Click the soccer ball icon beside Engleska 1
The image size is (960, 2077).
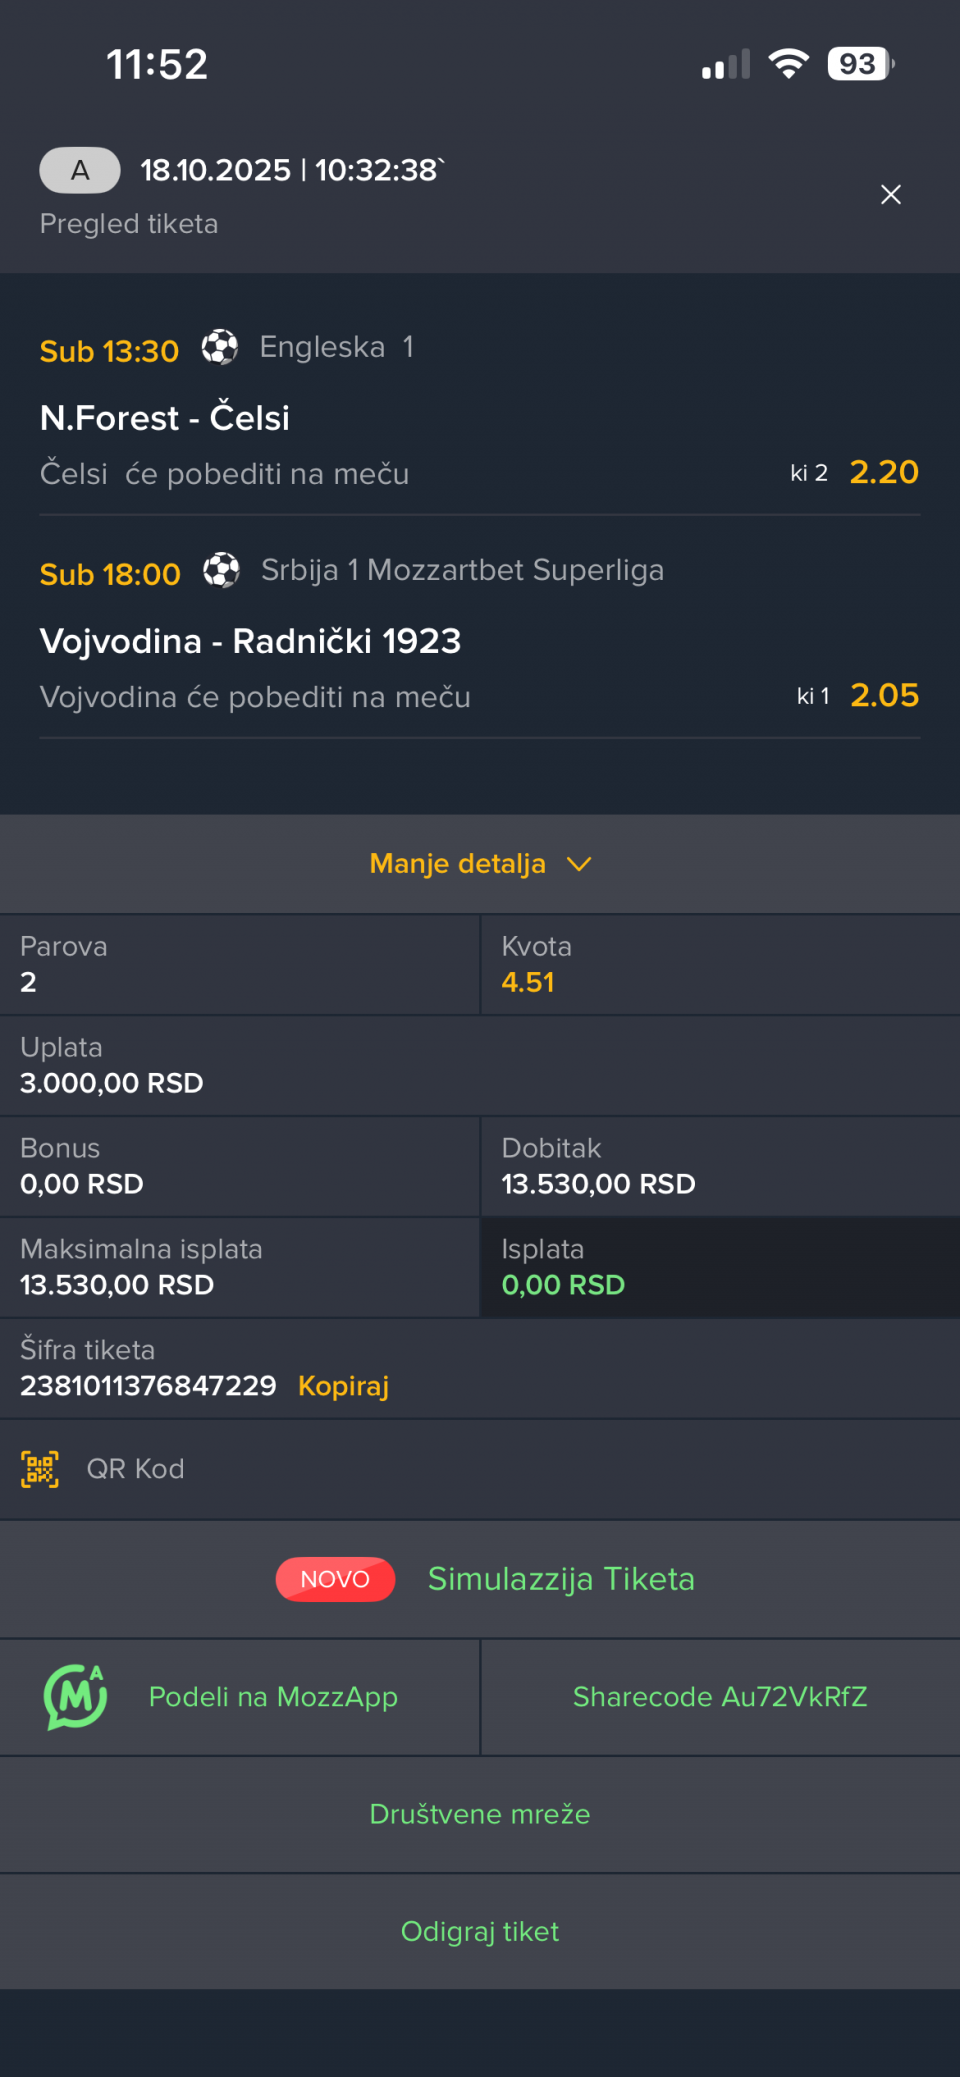220,347
